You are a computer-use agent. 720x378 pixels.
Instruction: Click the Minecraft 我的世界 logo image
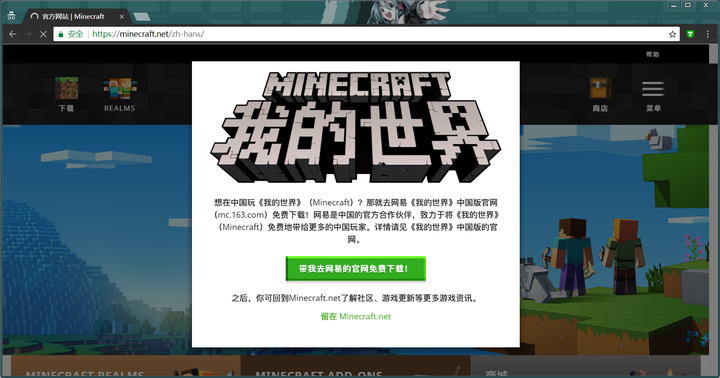pyautogui.click(x=355, y=126)
